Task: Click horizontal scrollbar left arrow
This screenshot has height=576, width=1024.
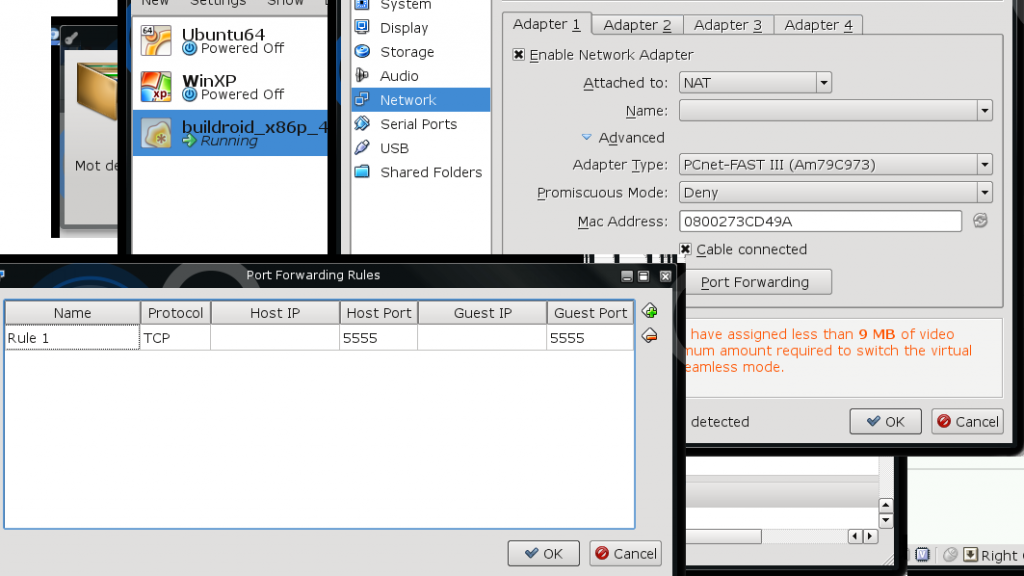Action: (856, 536)
